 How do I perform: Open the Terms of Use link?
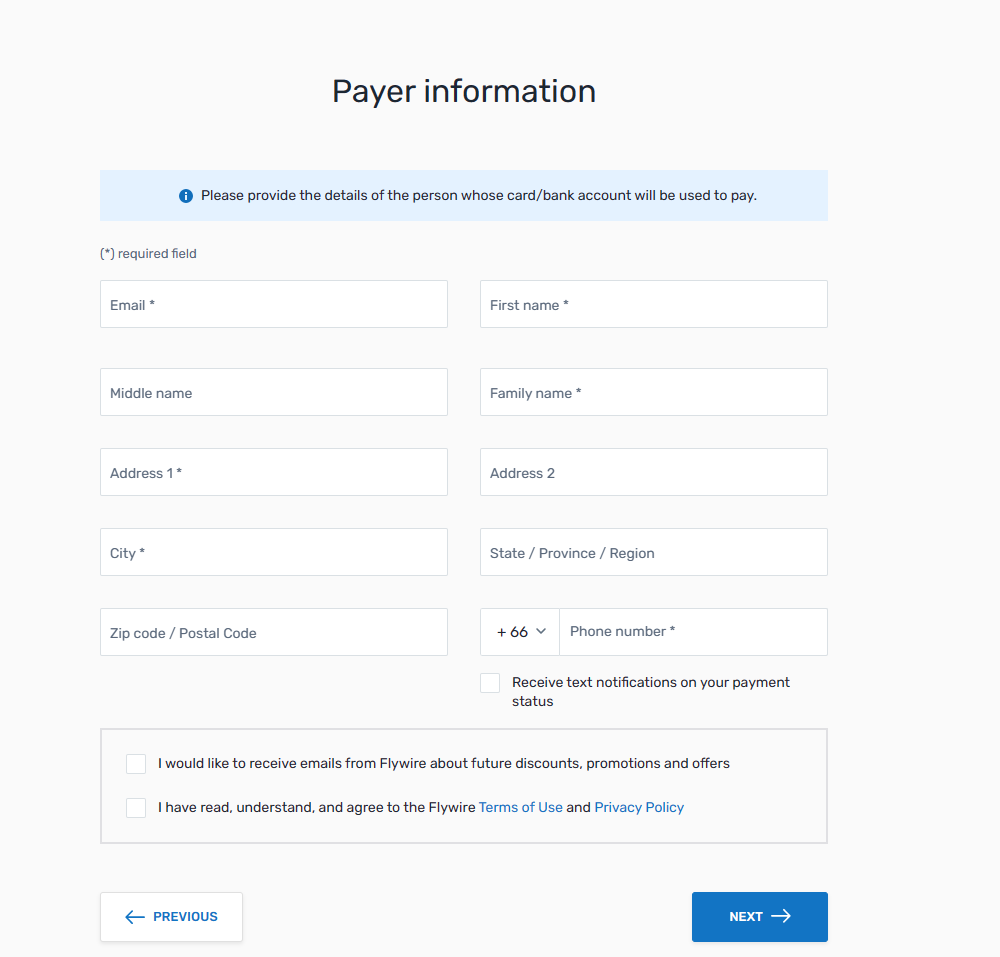520,807
